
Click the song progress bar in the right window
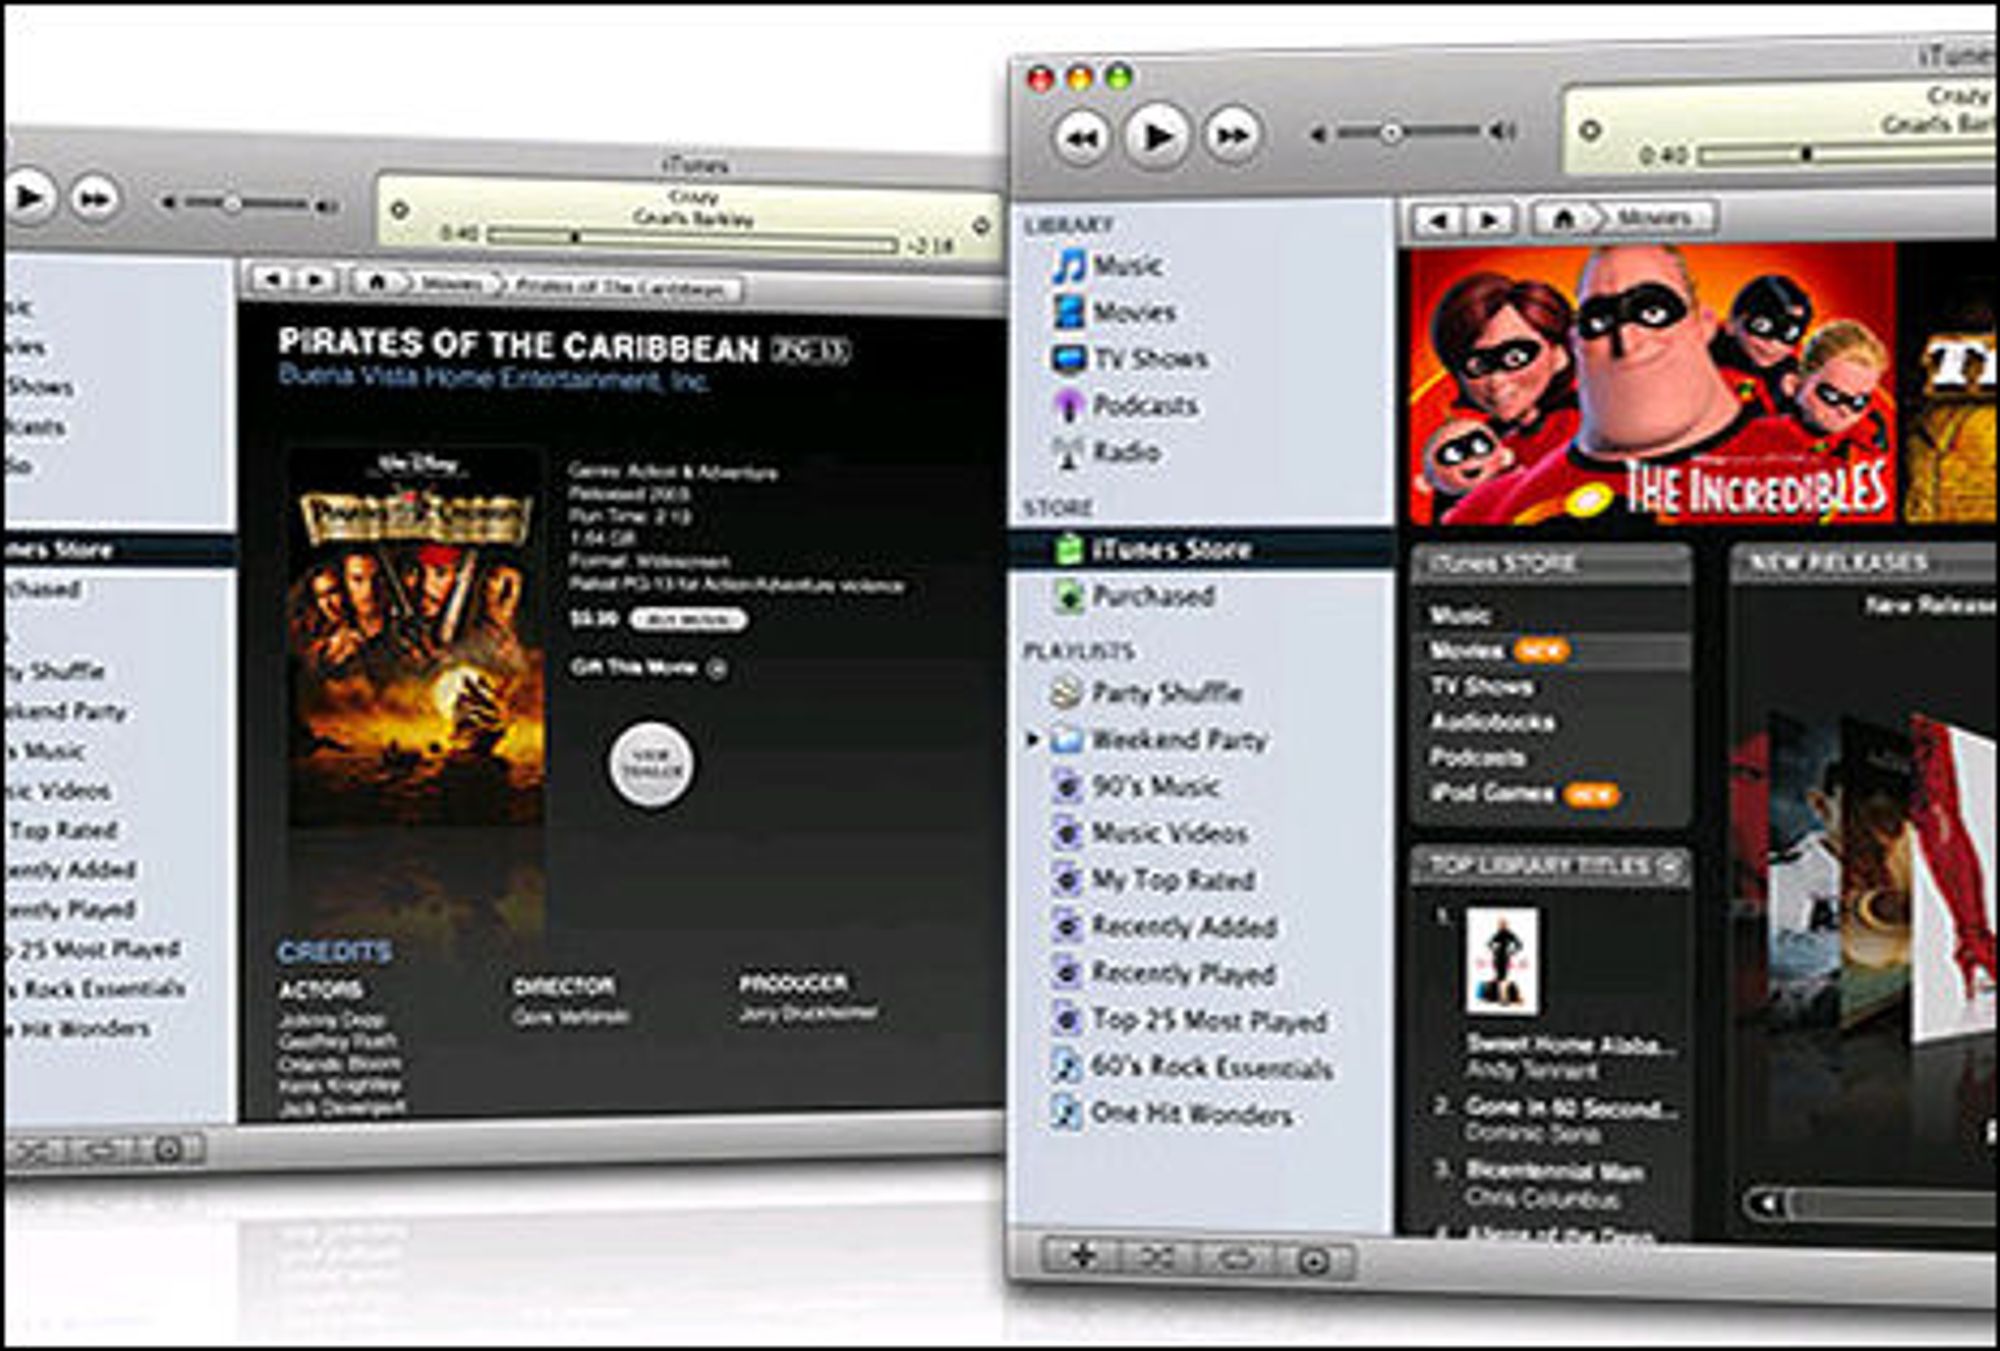(x=1848, y=153)
